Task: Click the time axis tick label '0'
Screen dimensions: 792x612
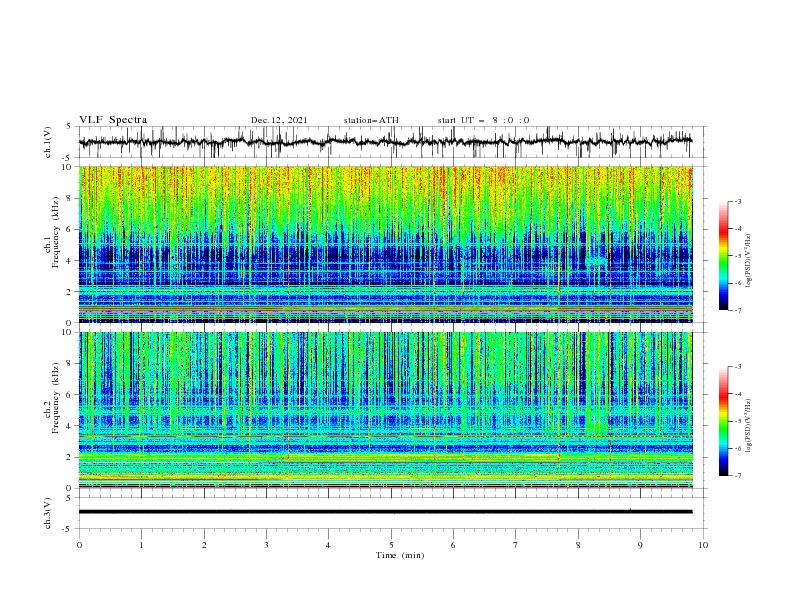Action: (x=79, y=545)
